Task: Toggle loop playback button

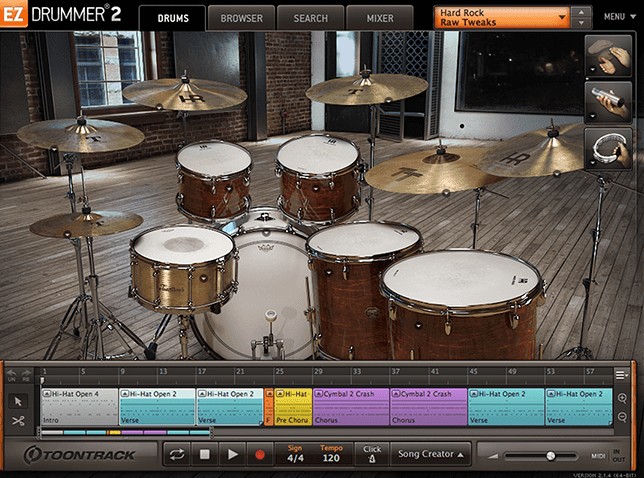Action: (177, 454)
